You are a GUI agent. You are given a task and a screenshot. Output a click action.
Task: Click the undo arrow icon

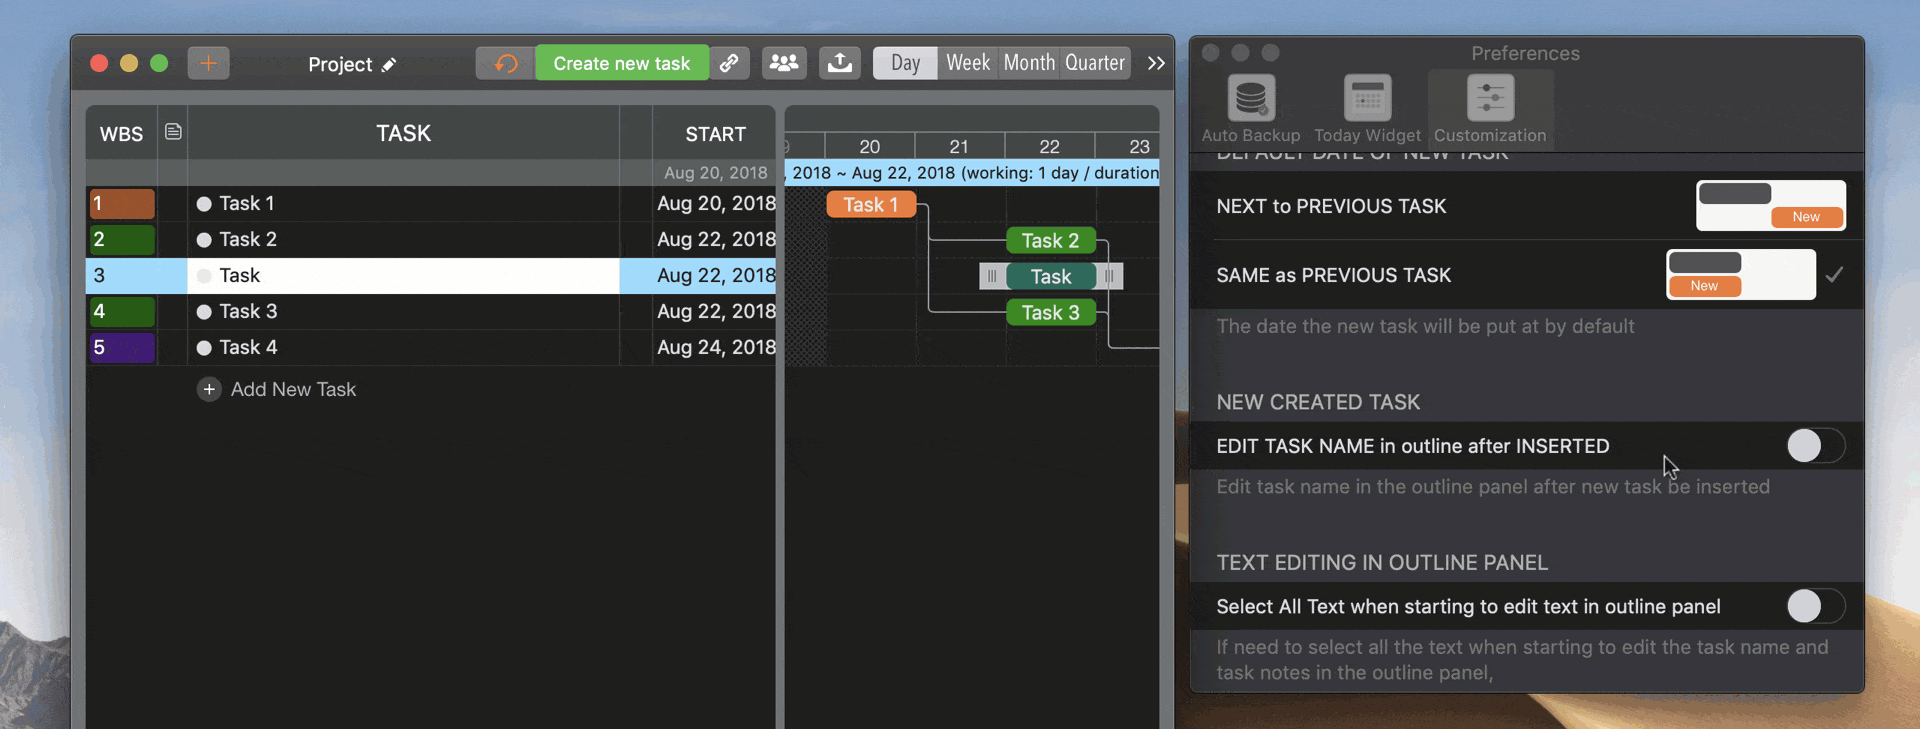(x=505, y=63)
